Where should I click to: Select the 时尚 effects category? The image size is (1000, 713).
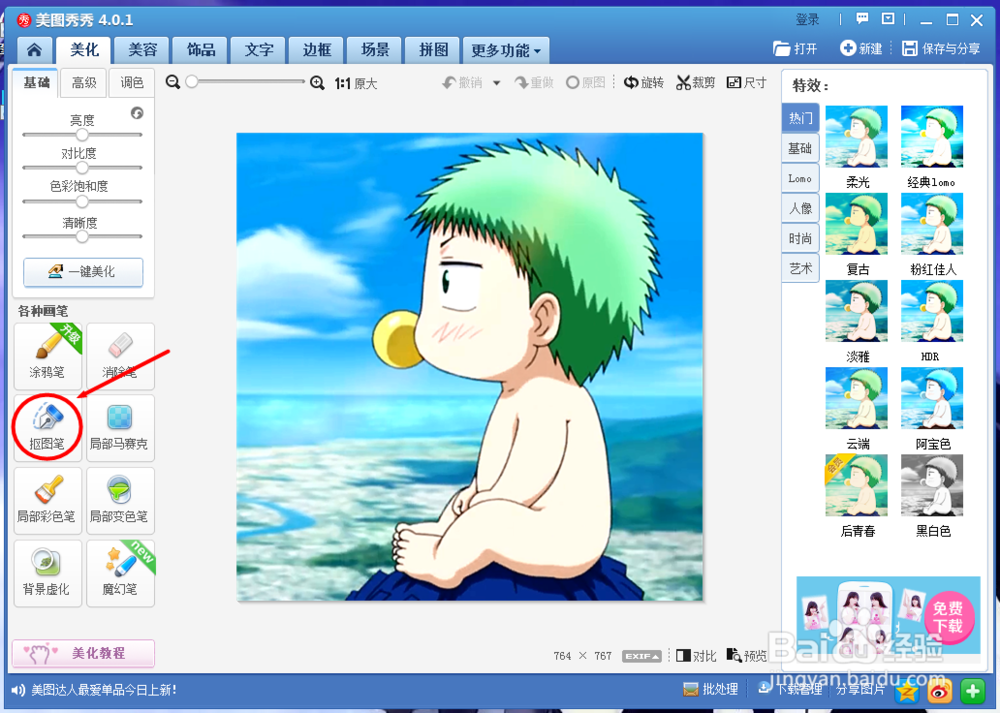[x=800, y=239]
